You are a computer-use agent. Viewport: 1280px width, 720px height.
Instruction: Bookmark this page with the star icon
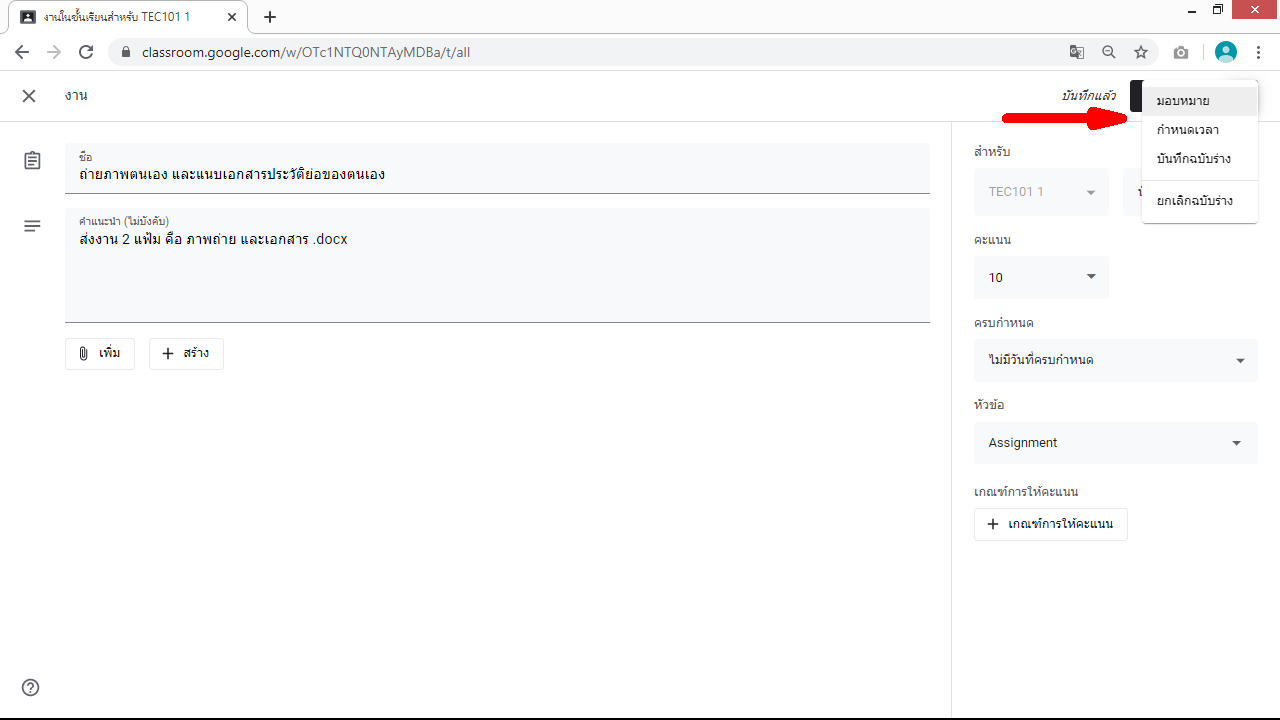pos(1140,52)
